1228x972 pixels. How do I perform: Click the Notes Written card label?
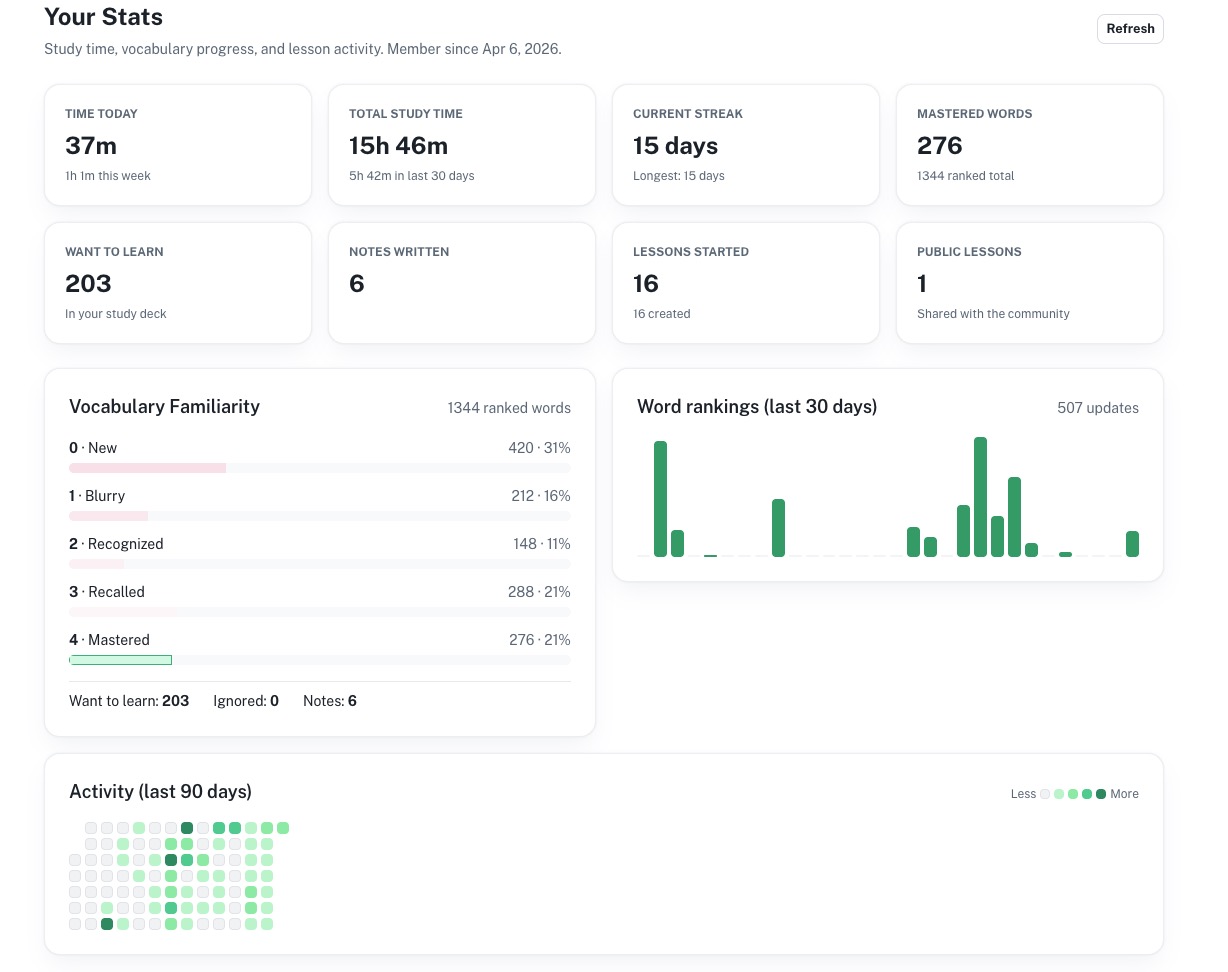point(399,252)
